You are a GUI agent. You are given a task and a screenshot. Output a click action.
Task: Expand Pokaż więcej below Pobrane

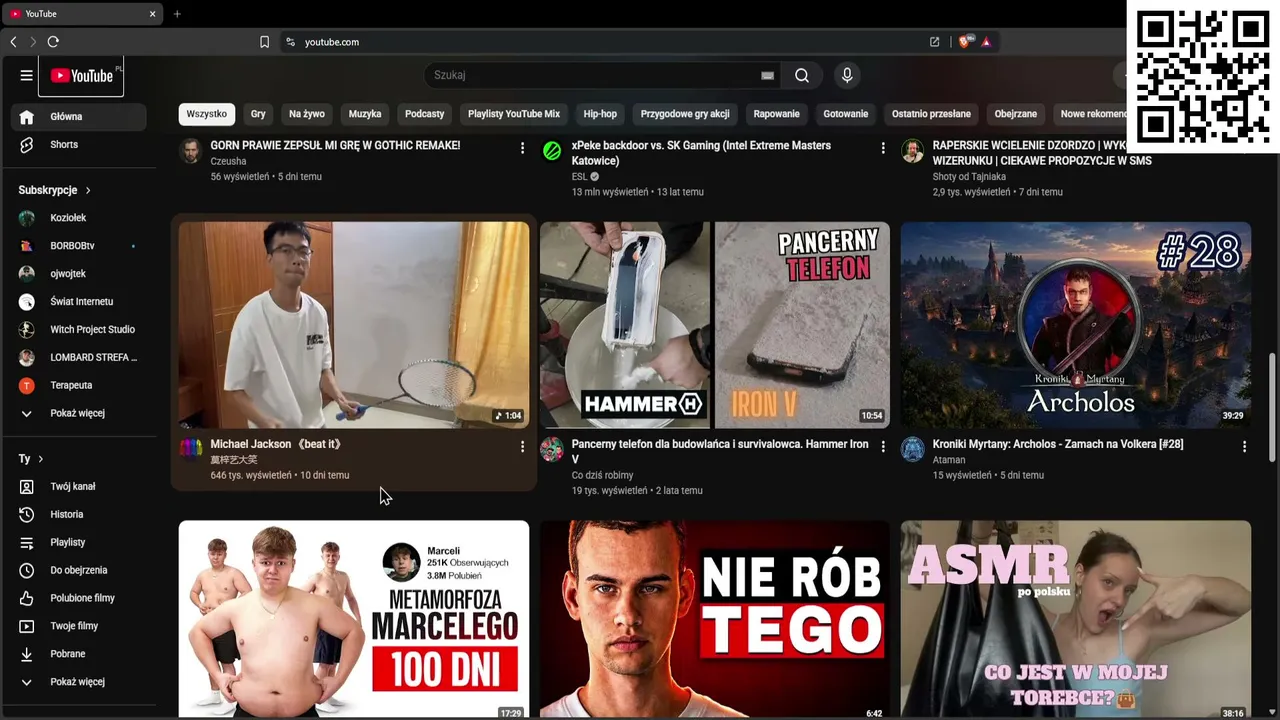point(78,682)
